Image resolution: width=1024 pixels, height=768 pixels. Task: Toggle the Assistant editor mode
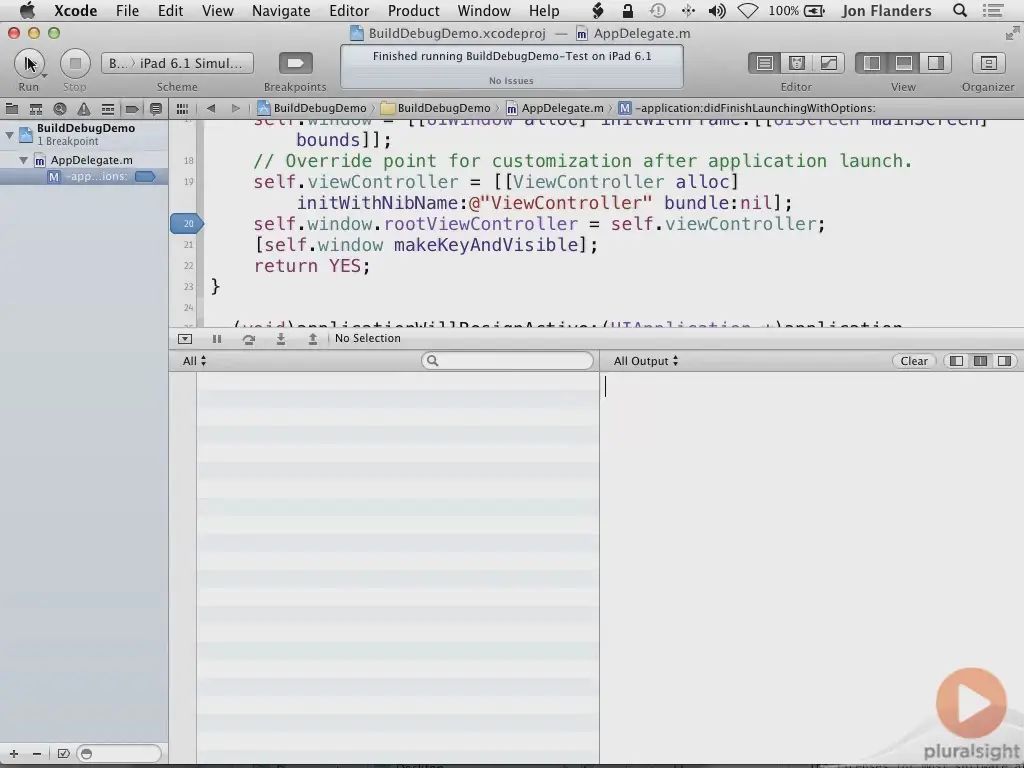(x=797, y=62)
